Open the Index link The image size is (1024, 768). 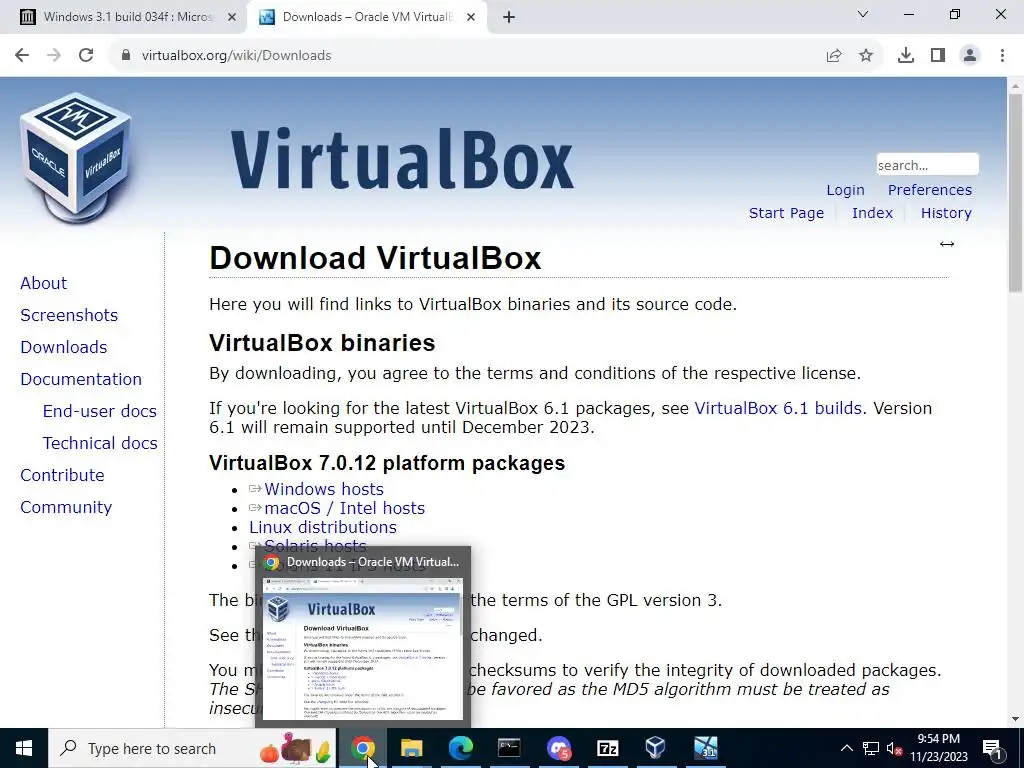click(872, 213)
